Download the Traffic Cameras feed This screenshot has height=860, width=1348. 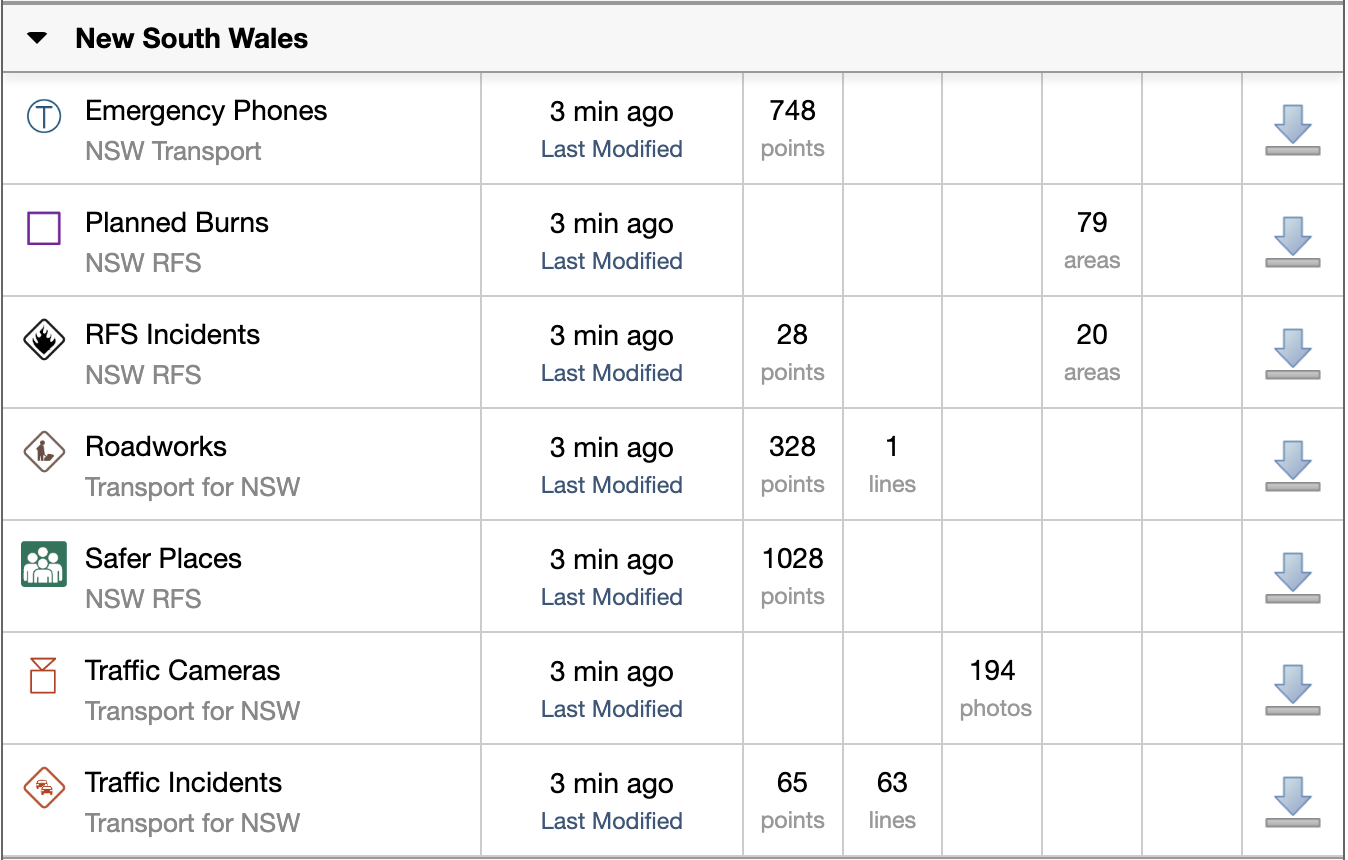1292,691
